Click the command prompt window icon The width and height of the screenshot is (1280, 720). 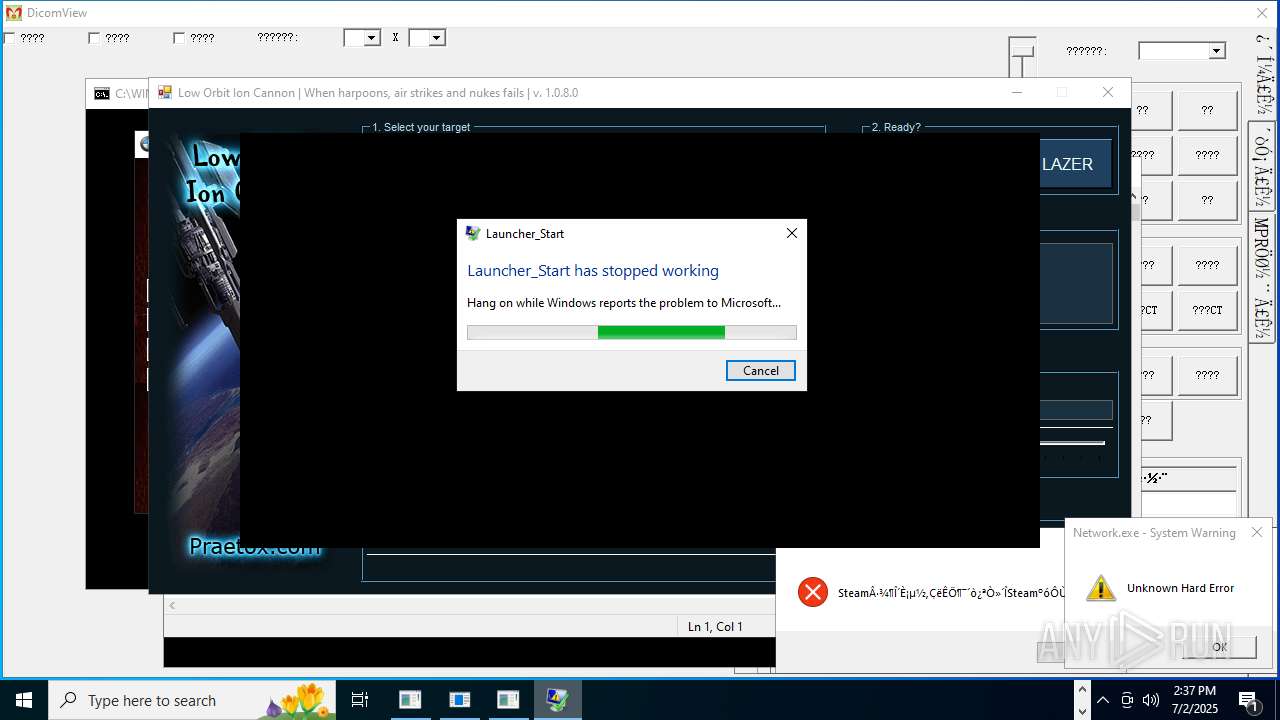click(102, 94)
